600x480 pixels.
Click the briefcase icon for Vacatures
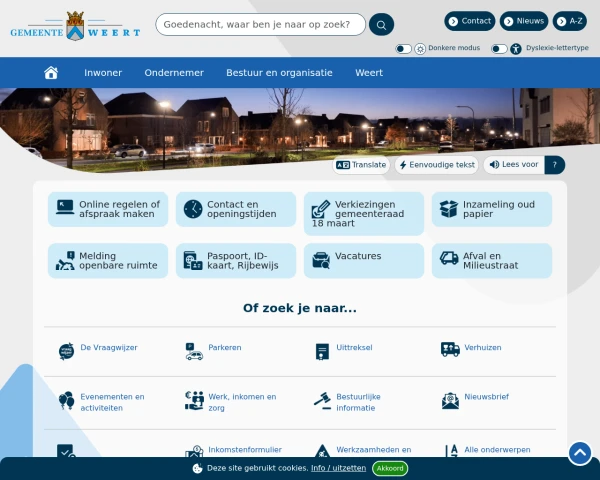[321, 260]
